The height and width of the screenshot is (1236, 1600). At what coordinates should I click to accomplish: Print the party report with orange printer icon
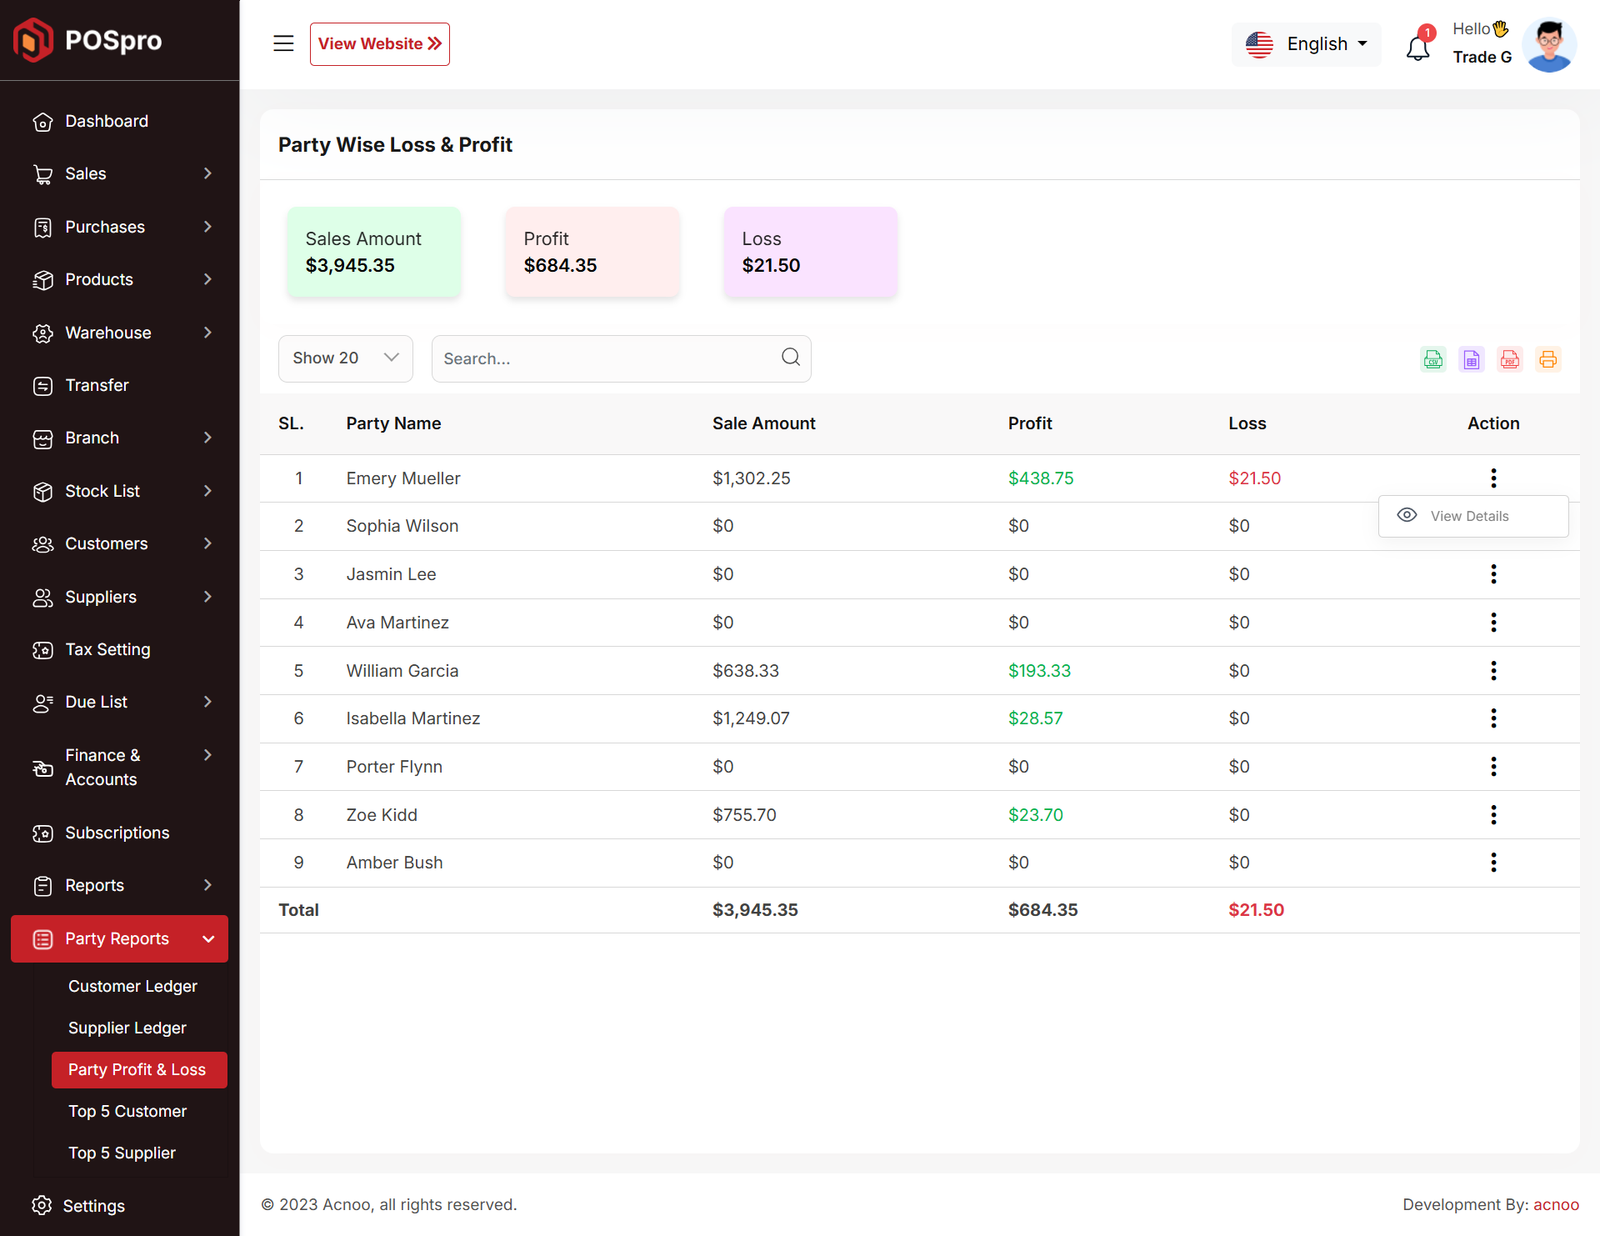click(1548, 359)
